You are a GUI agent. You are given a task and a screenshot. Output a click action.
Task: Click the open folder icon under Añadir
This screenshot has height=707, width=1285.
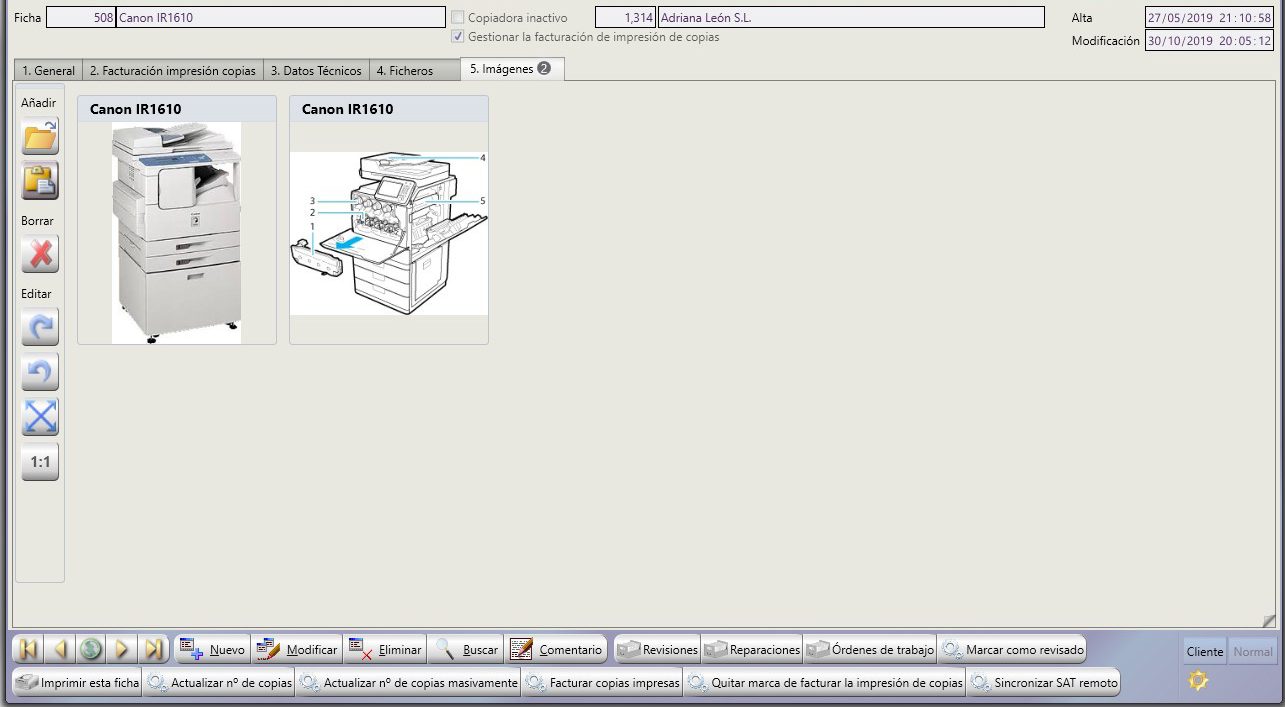pos(40,136)
